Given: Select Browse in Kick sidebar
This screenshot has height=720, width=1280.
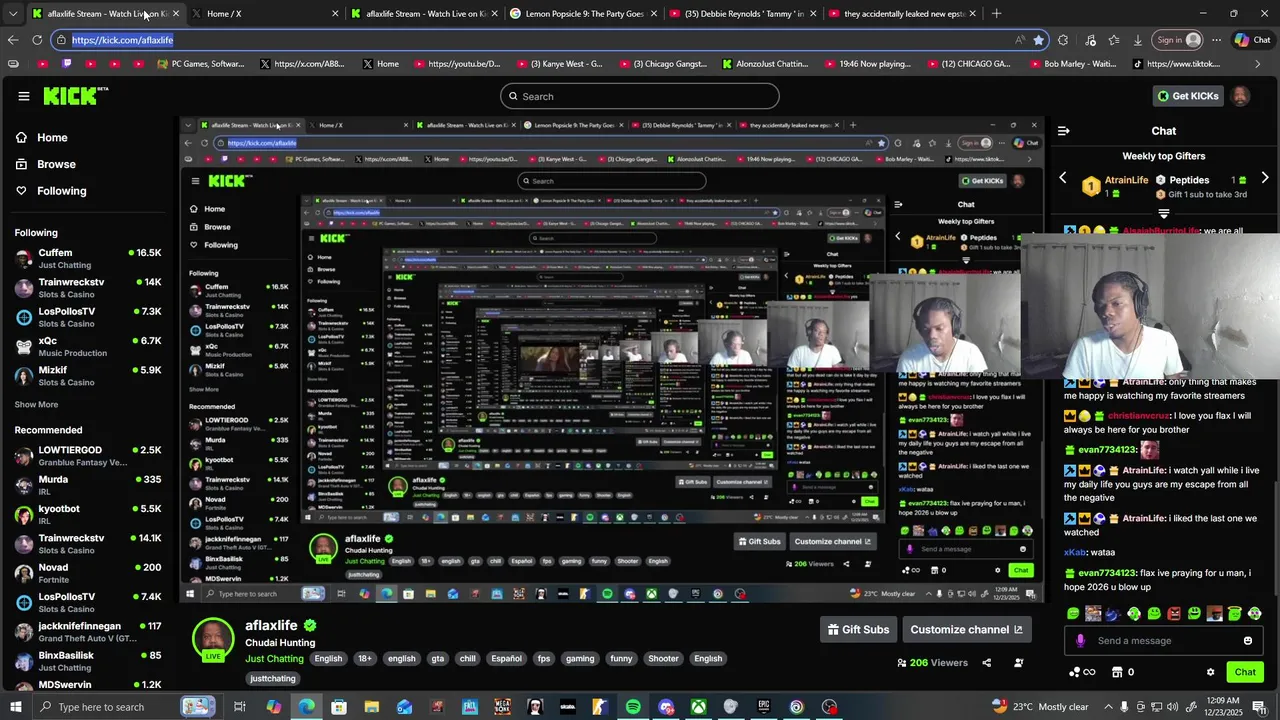Looking at the screenshot, I should click(46, 164).
